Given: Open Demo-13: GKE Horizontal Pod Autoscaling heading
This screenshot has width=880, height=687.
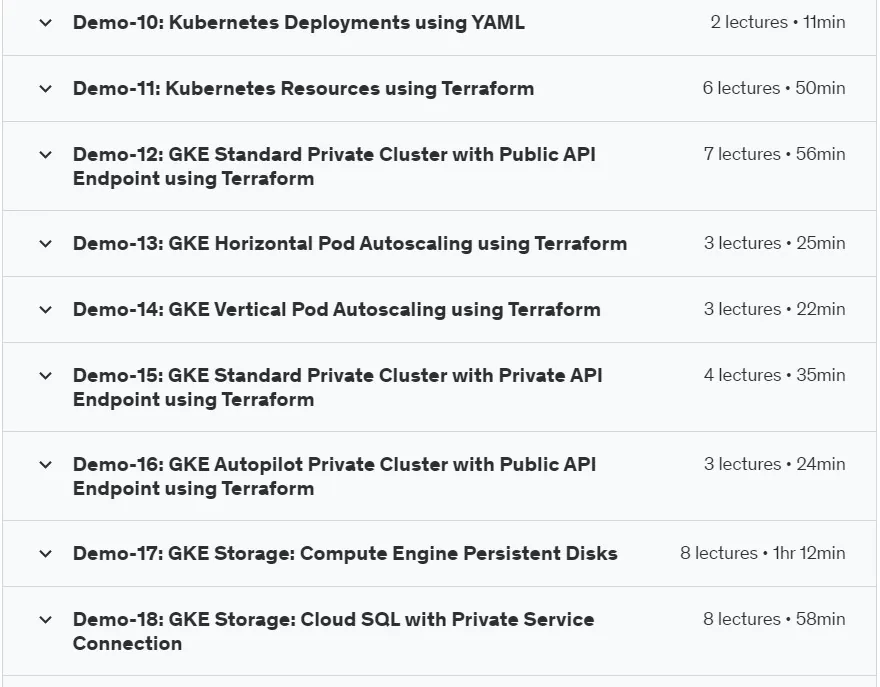Looking at the screenshot, I should pyautogui.click(x=350, y=244).
